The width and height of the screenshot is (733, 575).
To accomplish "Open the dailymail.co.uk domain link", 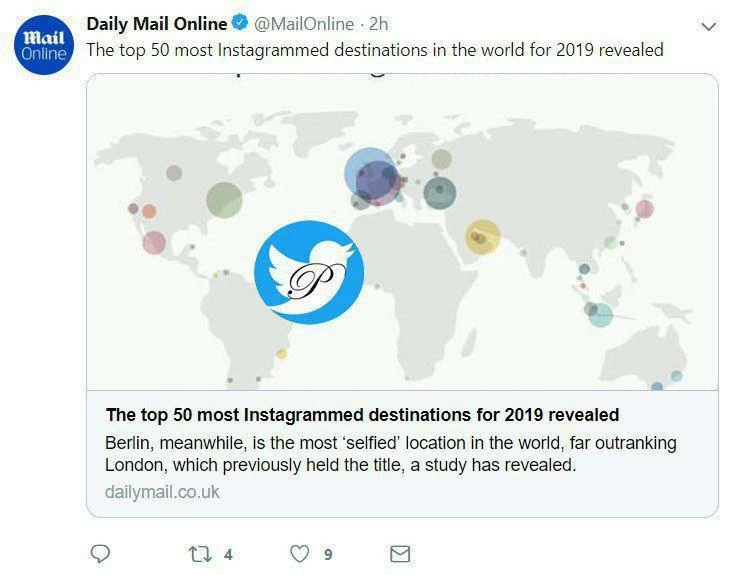I will tap(161, 492).
